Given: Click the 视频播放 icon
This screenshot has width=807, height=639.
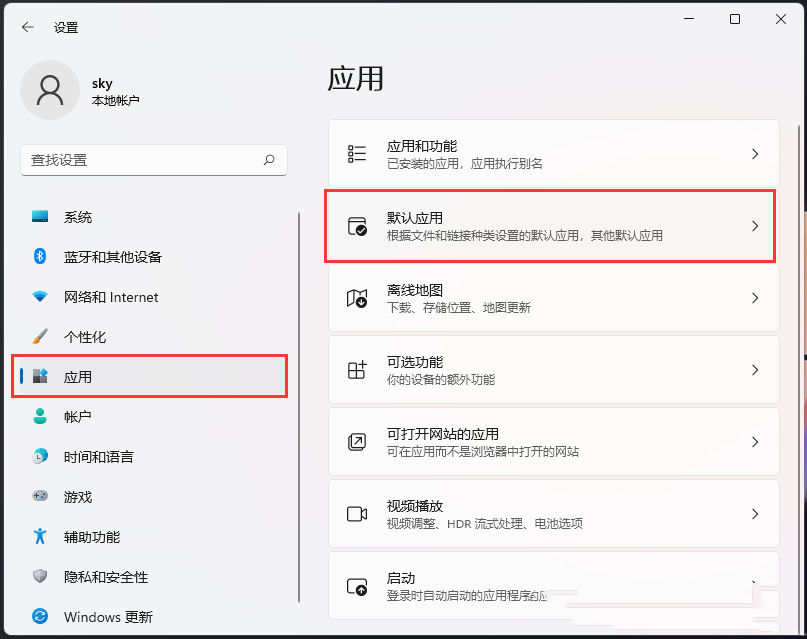Looking at the screenshot, I should pos(356,513).
